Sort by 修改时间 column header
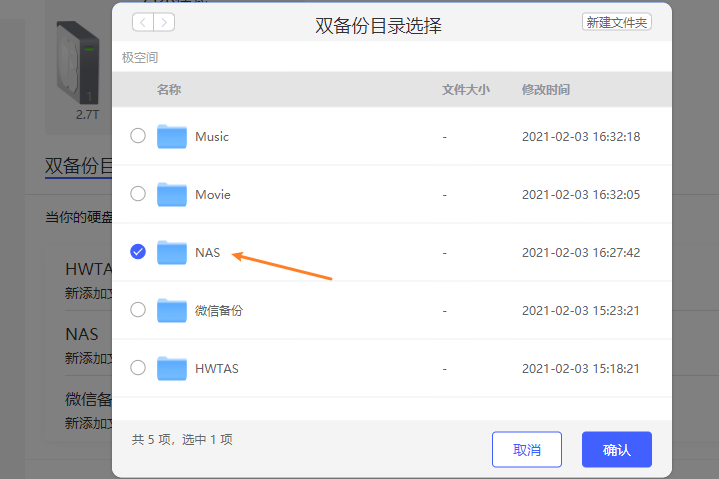The height and width of the screenshot is (479, 719). click(x=545, y=90)
